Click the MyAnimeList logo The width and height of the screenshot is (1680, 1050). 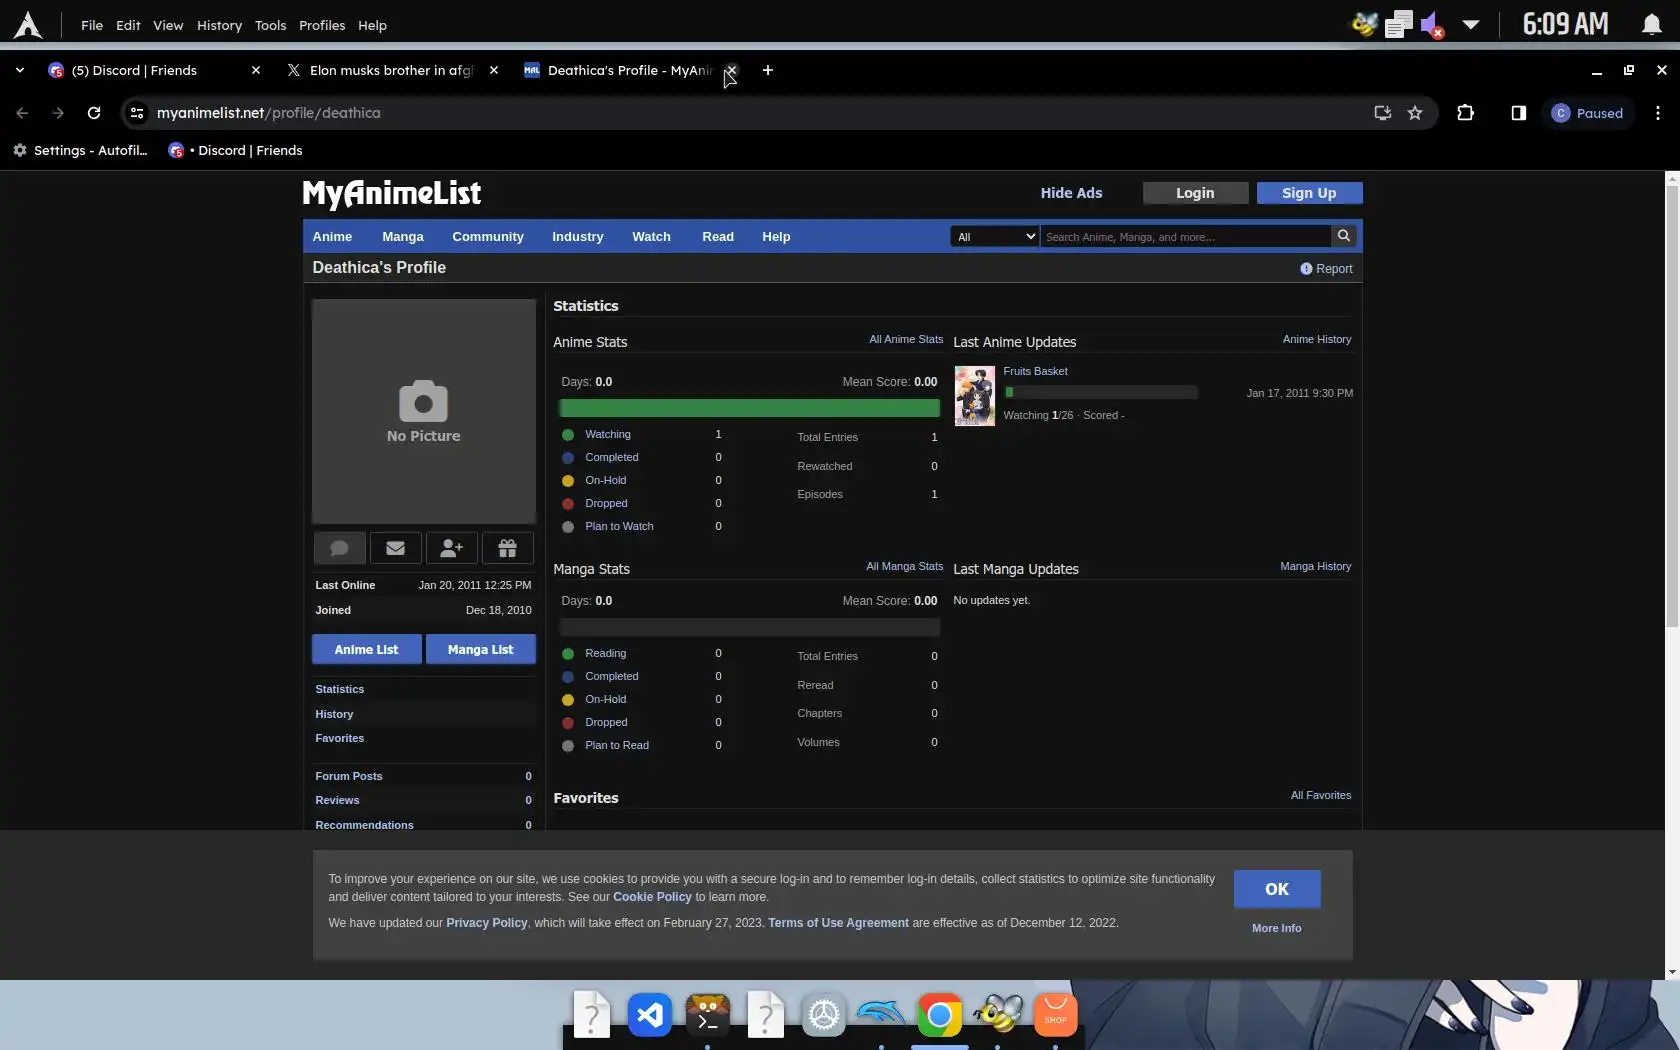392,193
